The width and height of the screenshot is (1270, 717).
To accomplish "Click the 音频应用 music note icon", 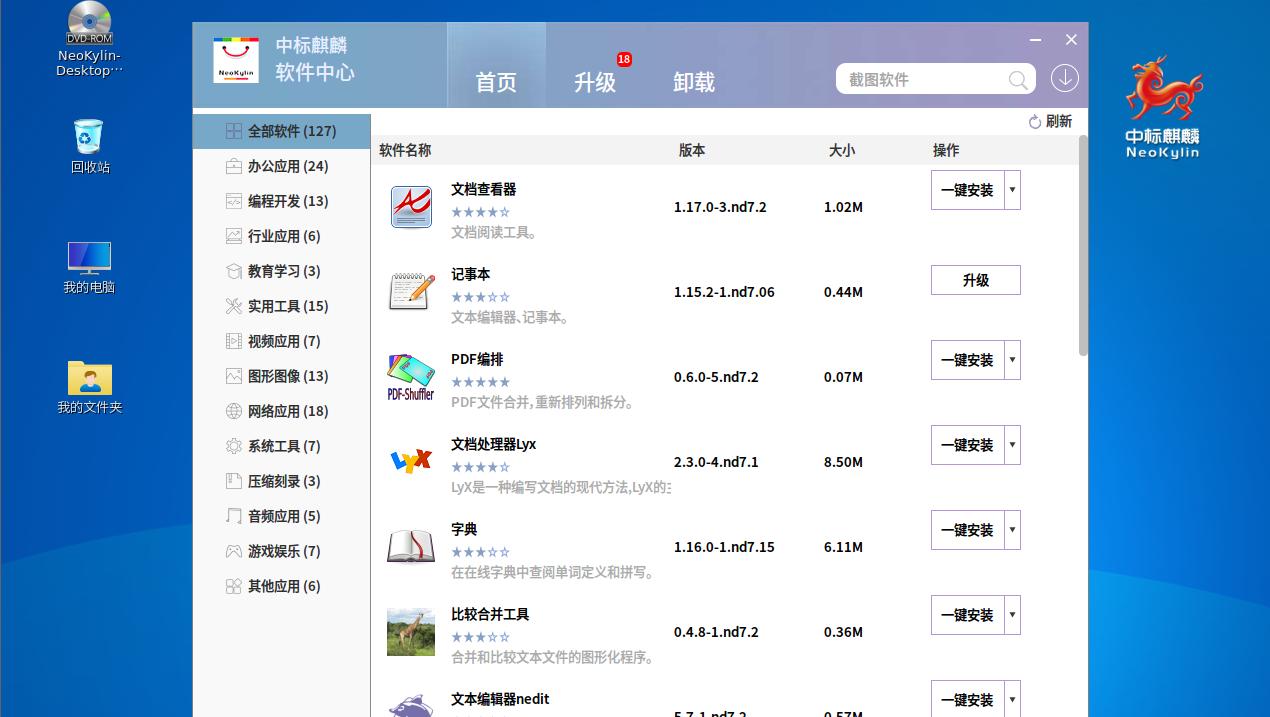I will (233, 516).
